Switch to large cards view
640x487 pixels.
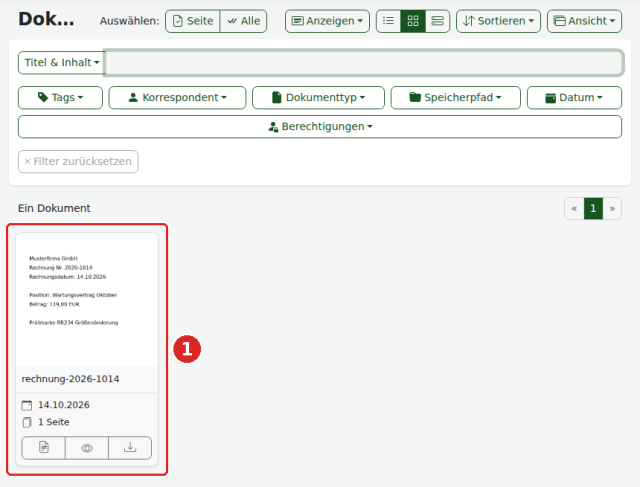tap(438, 21)
